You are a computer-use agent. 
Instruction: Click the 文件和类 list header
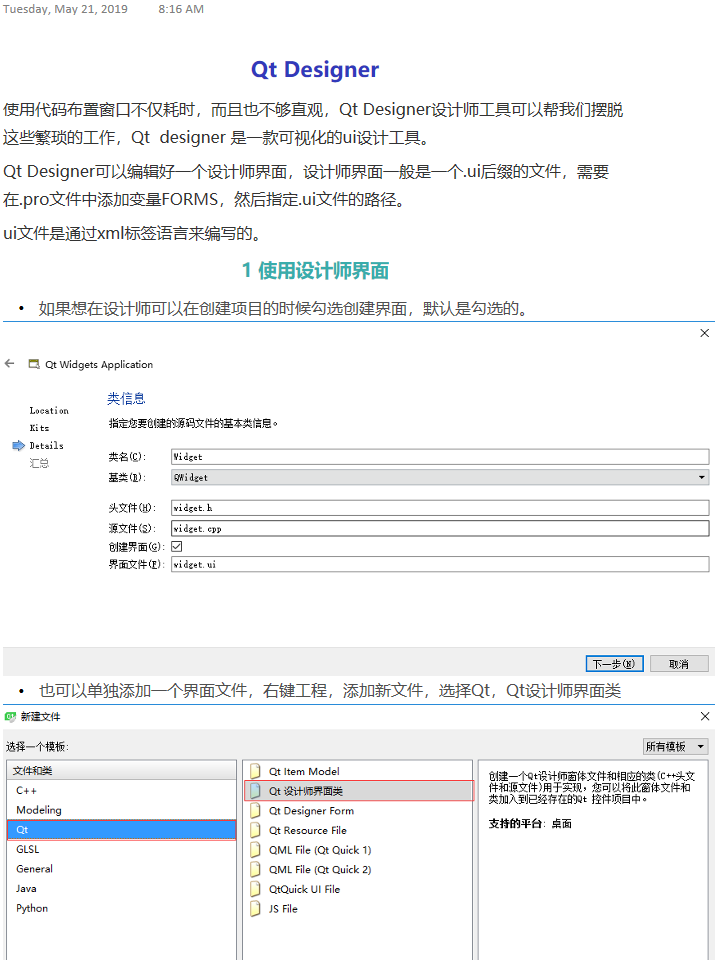click(x=121, y=770)
